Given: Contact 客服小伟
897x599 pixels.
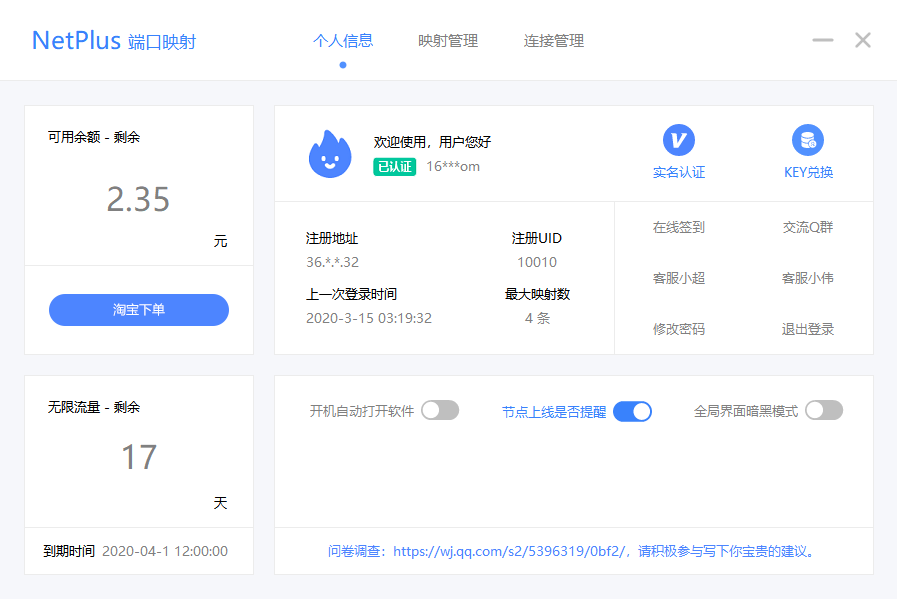Looking at the screenshot, I should pyautogui.click(x=807, y=278).
